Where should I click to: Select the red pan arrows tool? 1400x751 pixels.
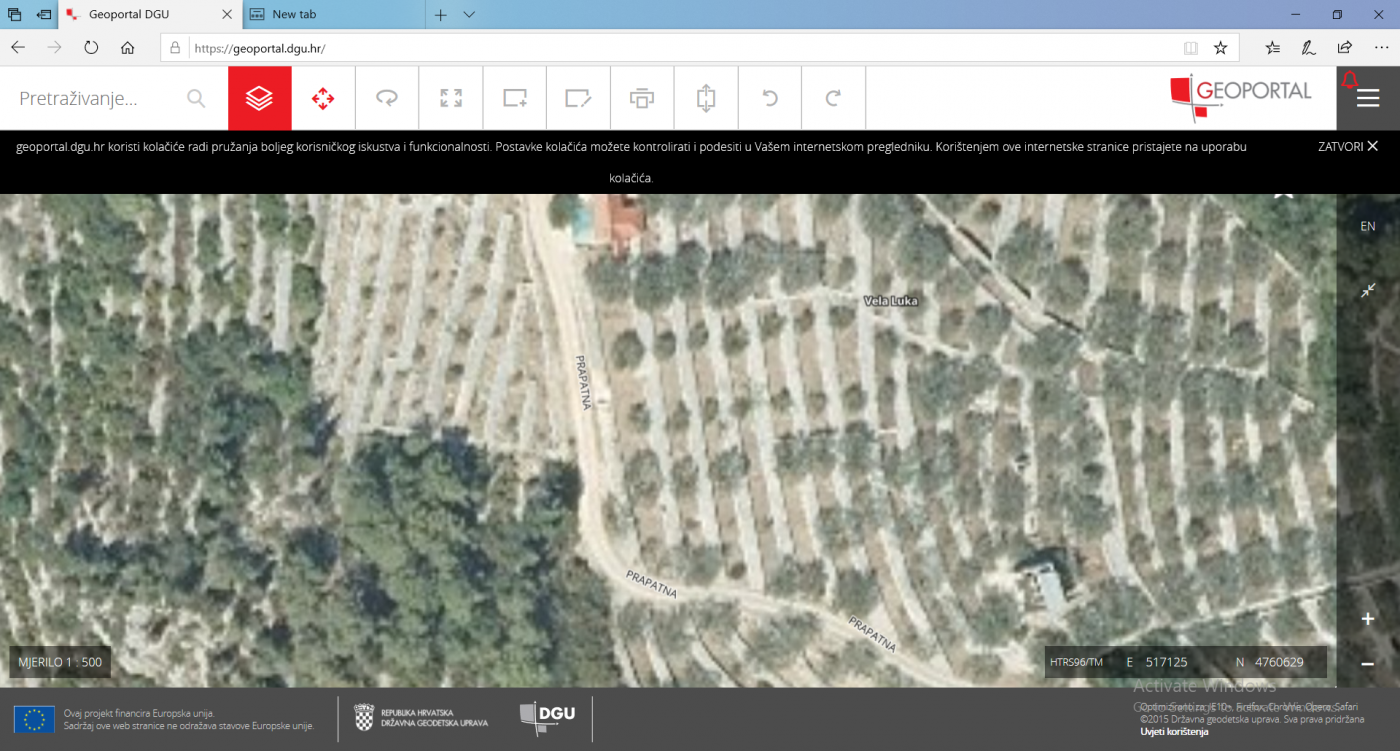[323, 98]
